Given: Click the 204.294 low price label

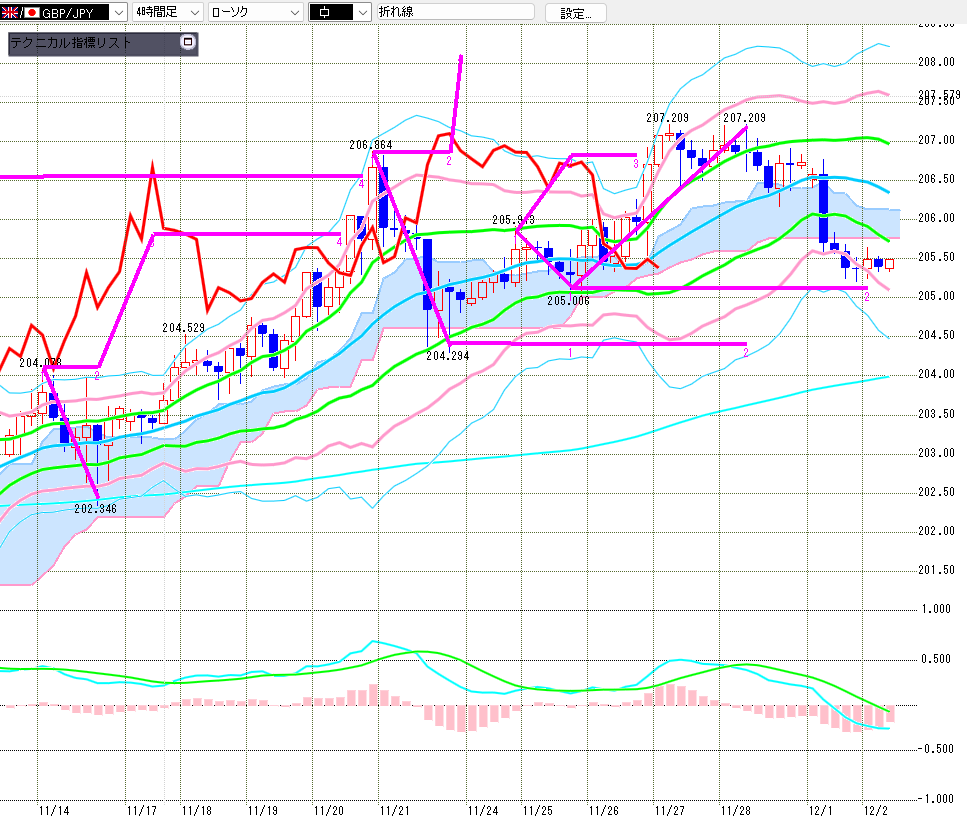Looking at the screenshot, I should [x=446, y=355].
